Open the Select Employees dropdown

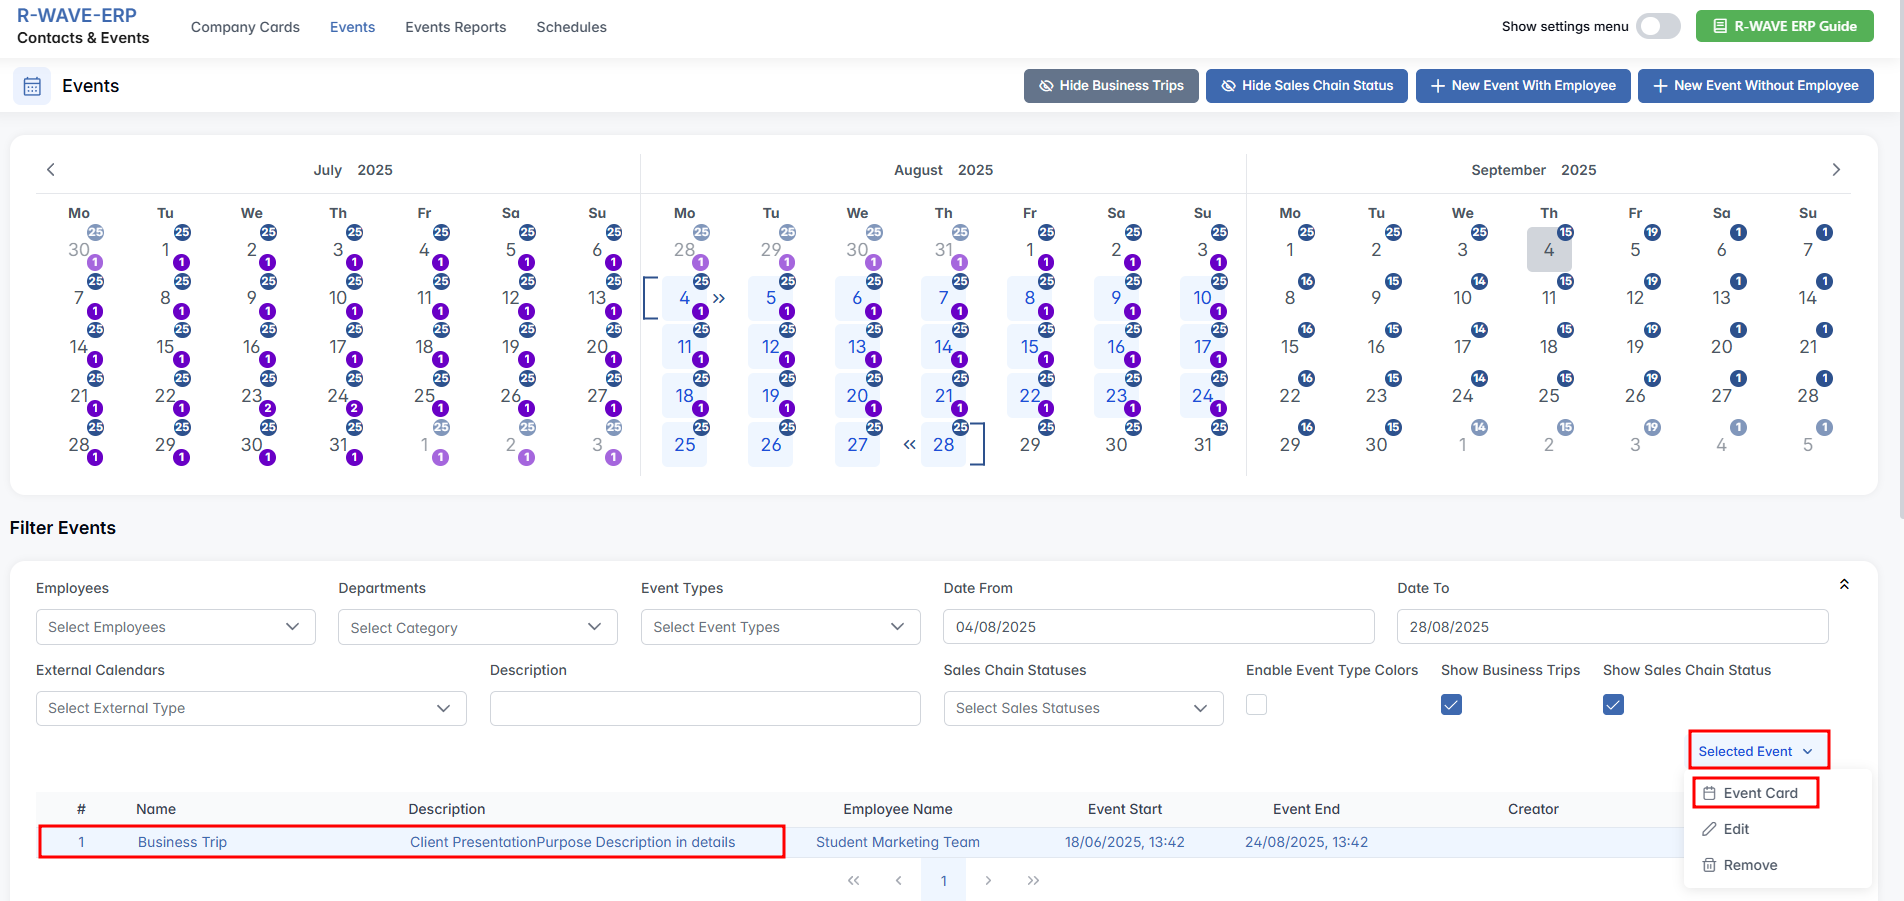tap(175, 627)
